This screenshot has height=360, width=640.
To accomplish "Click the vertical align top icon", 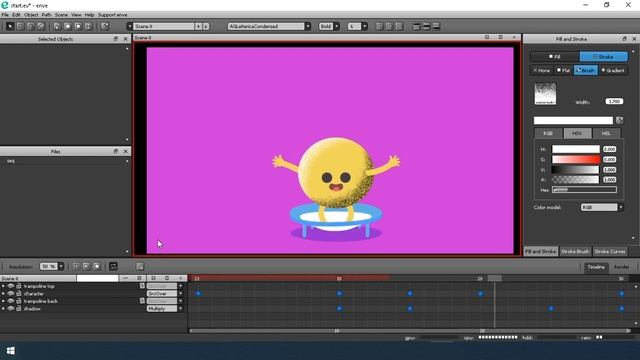I will point(416,26).
